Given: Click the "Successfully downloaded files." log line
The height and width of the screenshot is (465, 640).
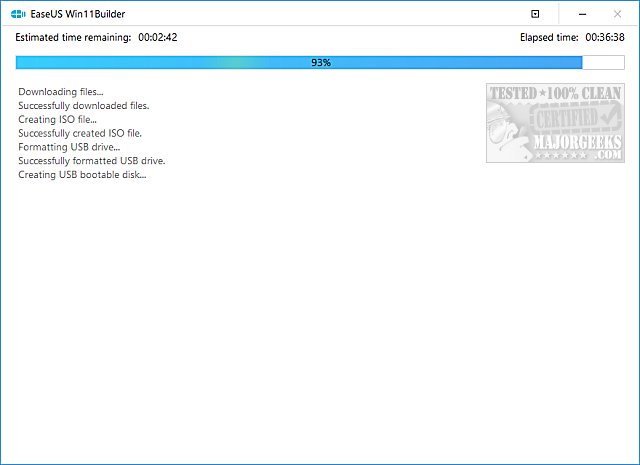Looking at the screenshot, I should coord(84,106).
